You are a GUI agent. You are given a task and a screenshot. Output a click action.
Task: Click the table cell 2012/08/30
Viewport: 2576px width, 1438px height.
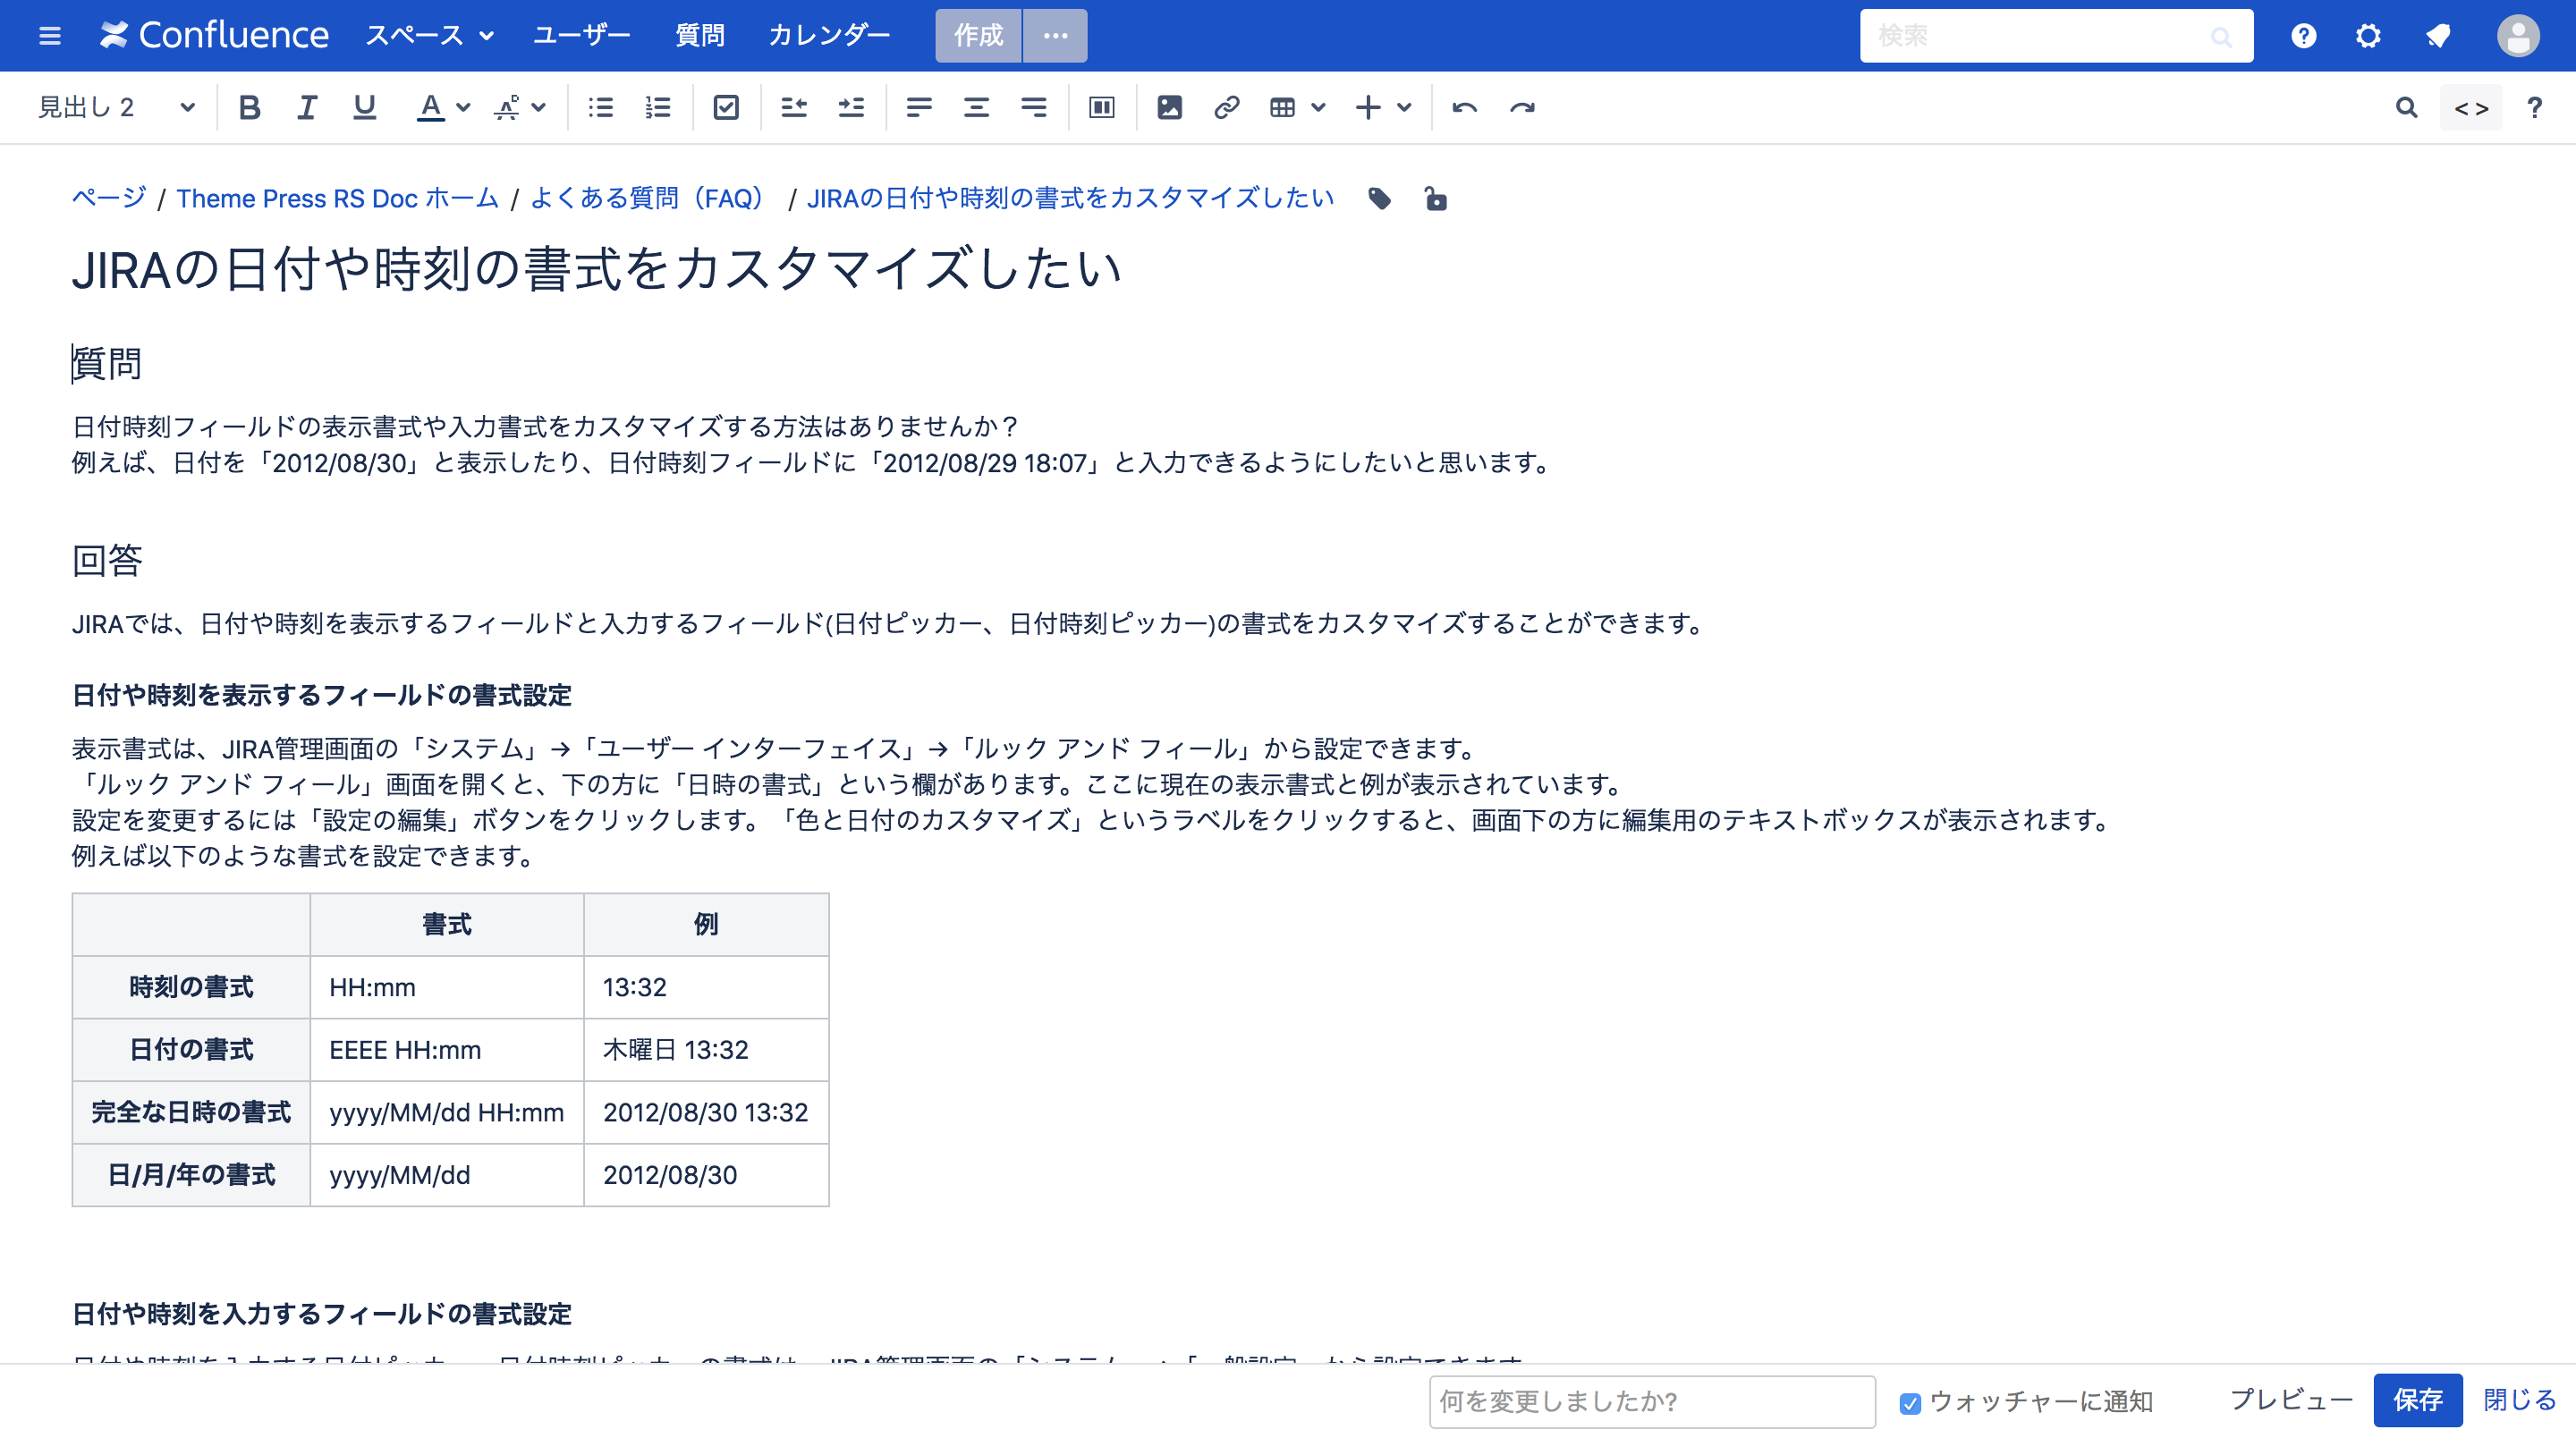(x=706, y=1175)
